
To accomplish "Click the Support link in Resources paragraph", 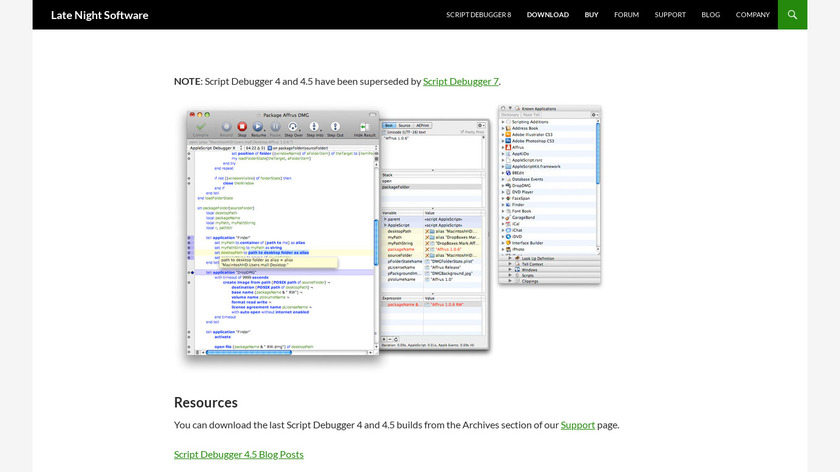I will tap(577, 424).
